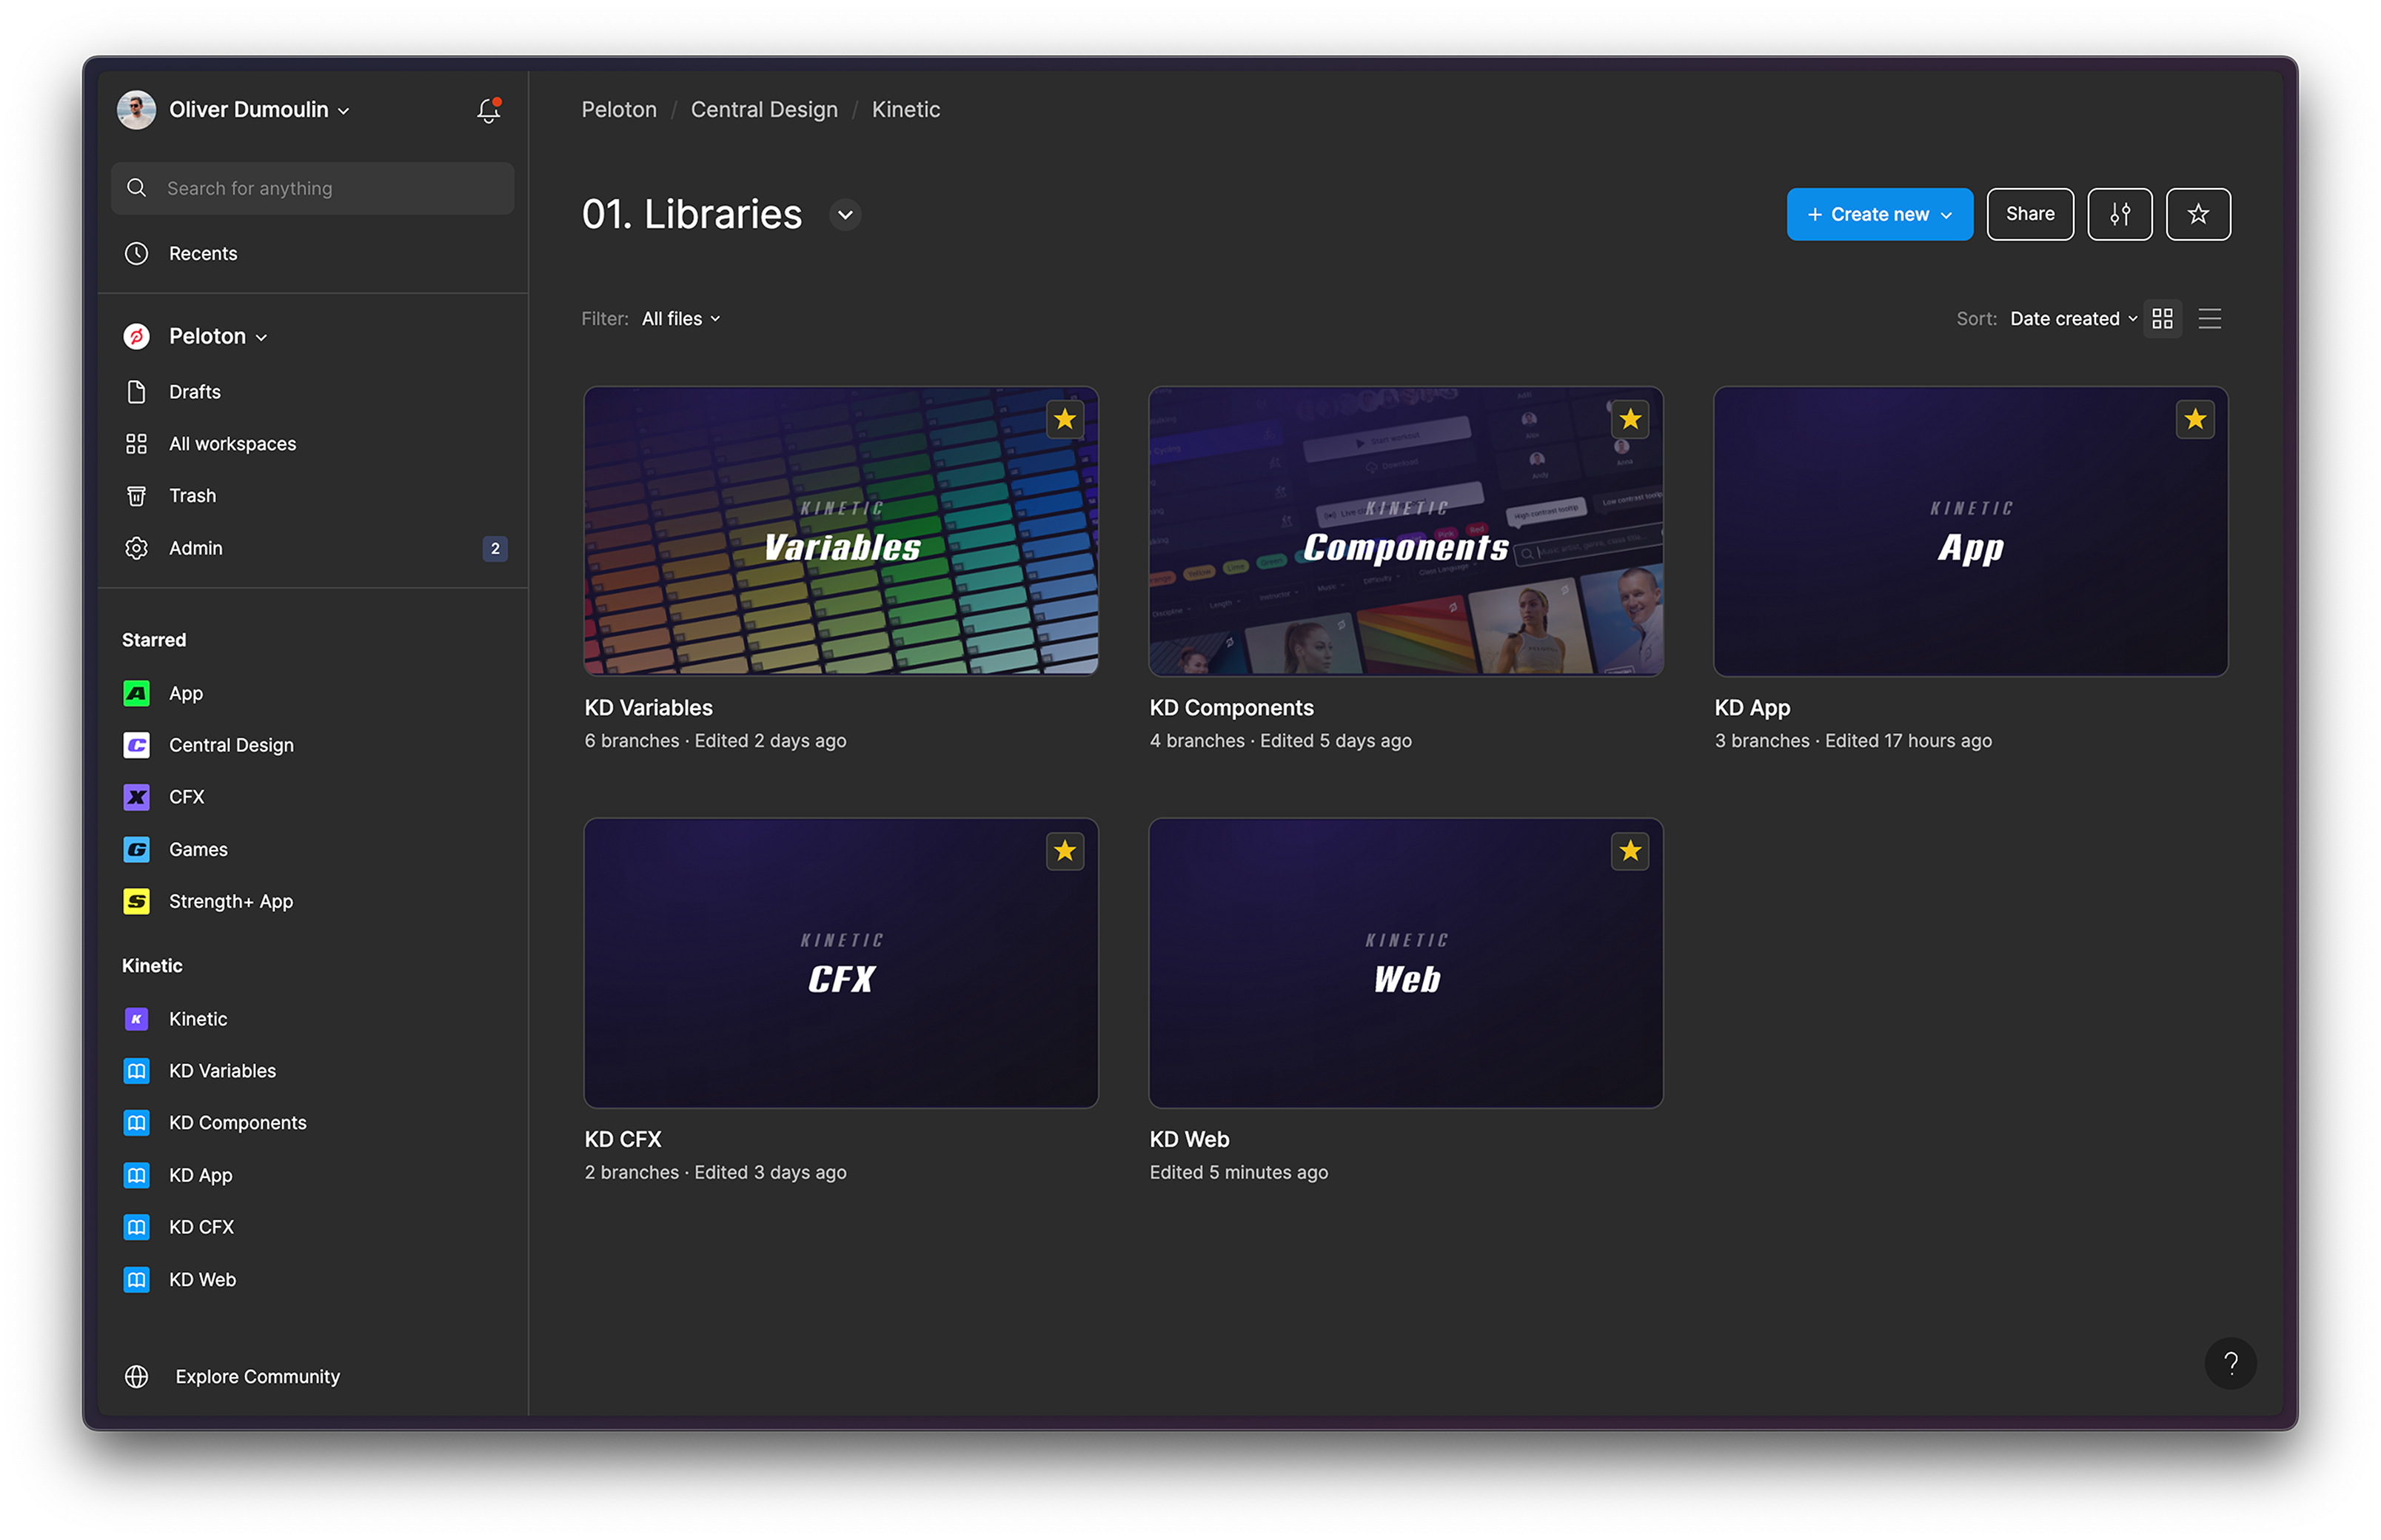The height and width of the screenshot is (1540, 2381).
Task: Unstar the KD CFX file card
Action: (x=1065, y=851)
